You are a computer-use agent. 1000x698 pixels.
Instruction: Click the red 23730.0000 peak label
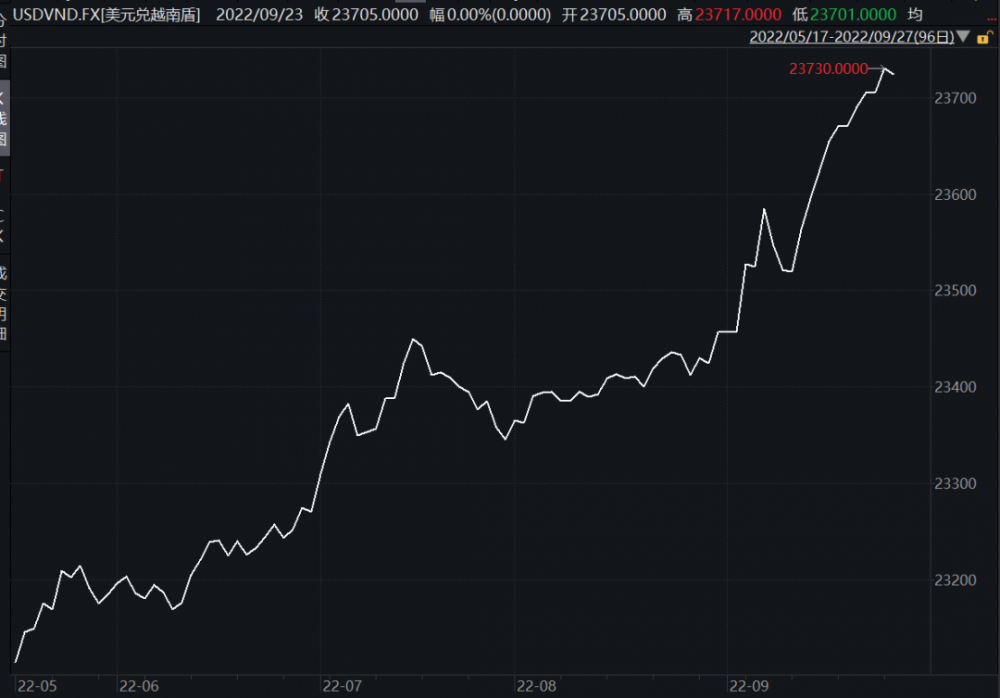pos(828,69)
